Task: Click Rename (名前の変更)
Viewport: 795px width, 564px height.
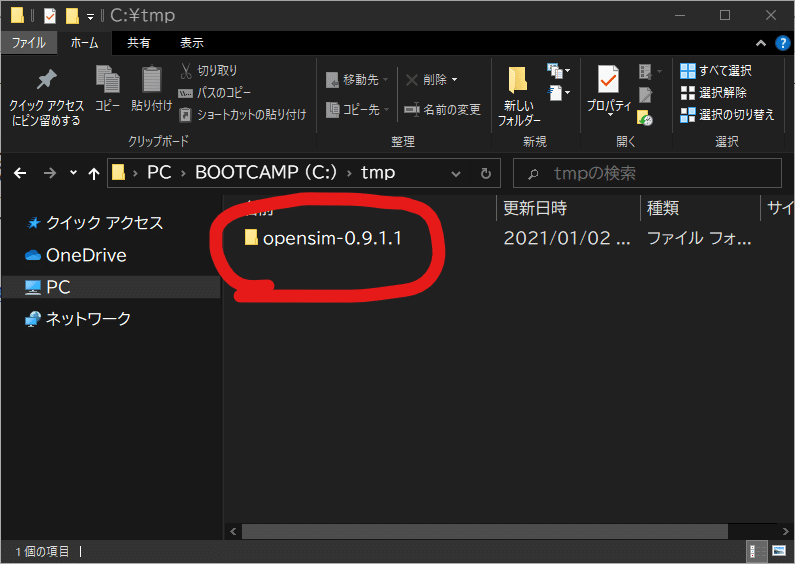Action: coord(442,110)
